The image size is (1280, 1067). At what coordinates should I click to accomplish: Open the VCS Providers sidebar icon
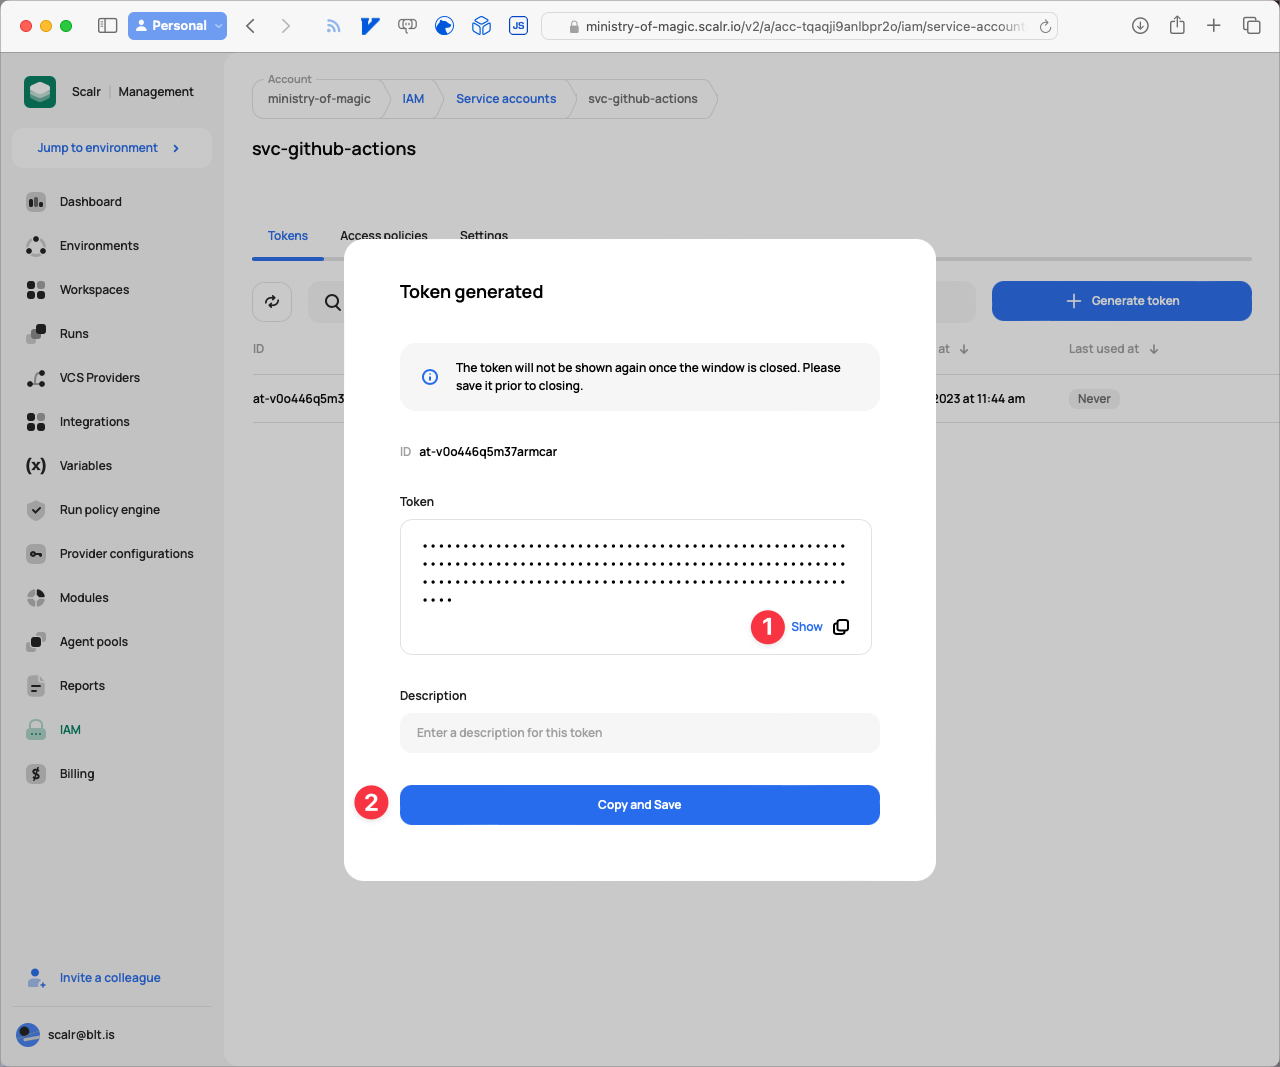pos(36,378)
